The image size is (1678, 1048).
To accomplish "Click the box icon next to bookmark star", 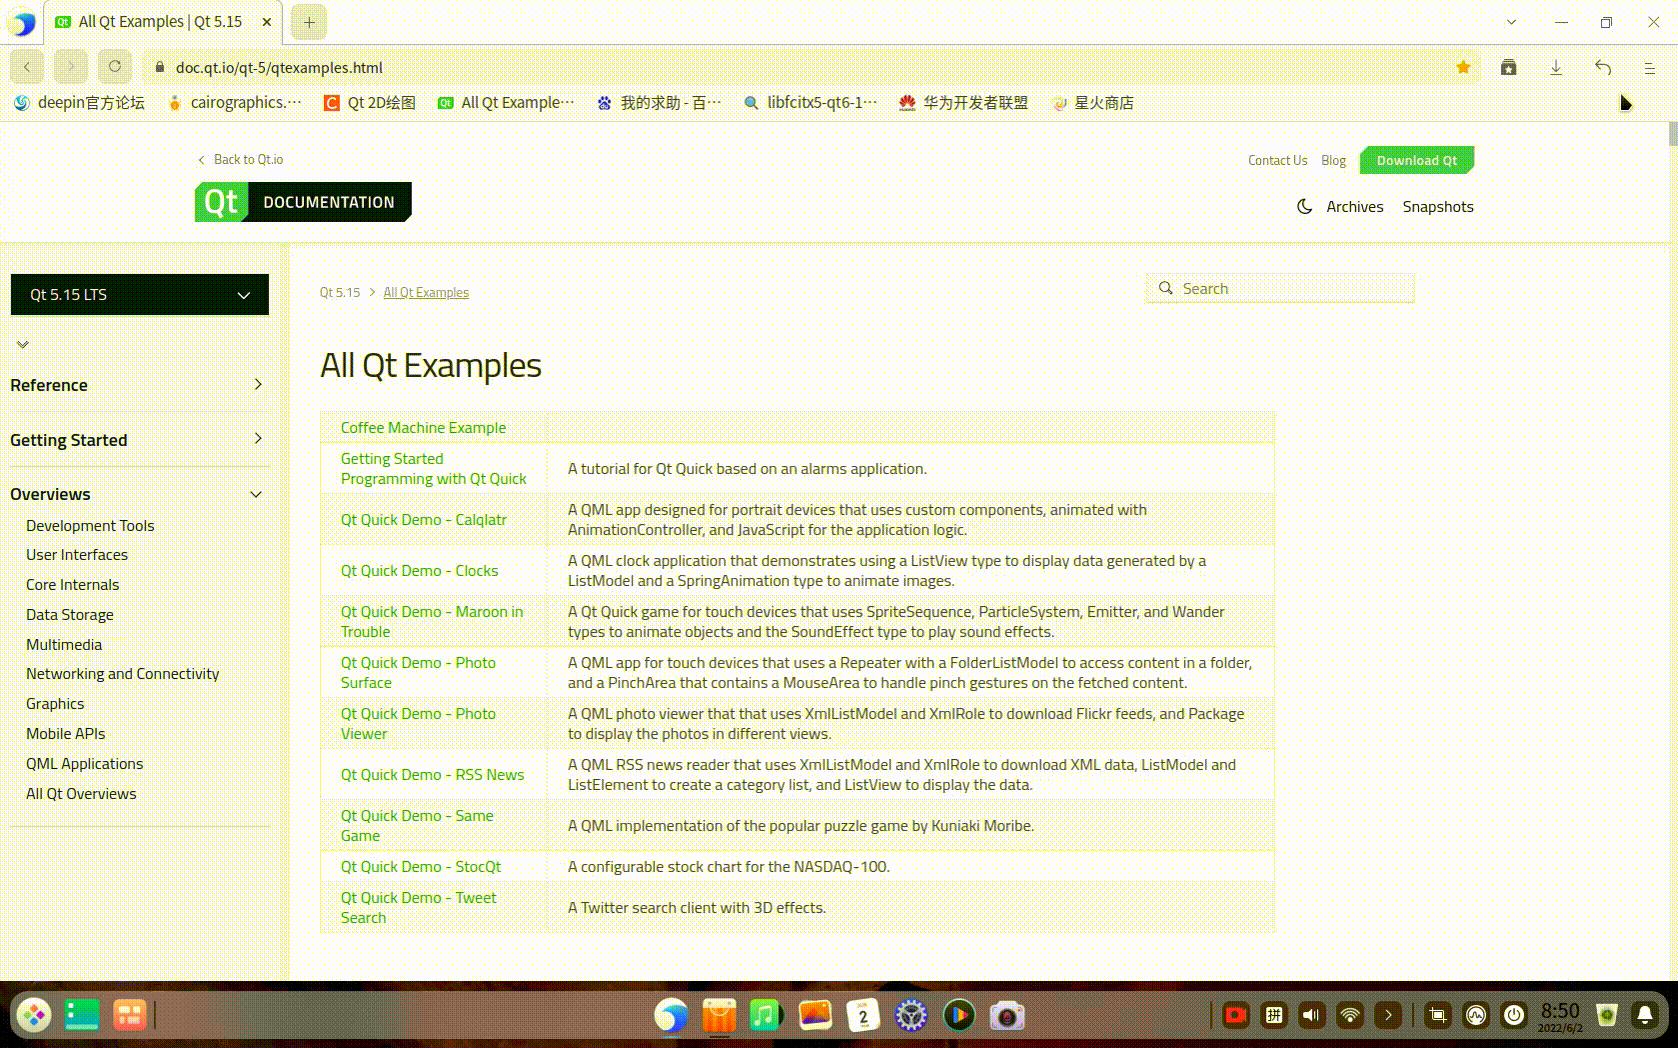I will point(1509,67).
